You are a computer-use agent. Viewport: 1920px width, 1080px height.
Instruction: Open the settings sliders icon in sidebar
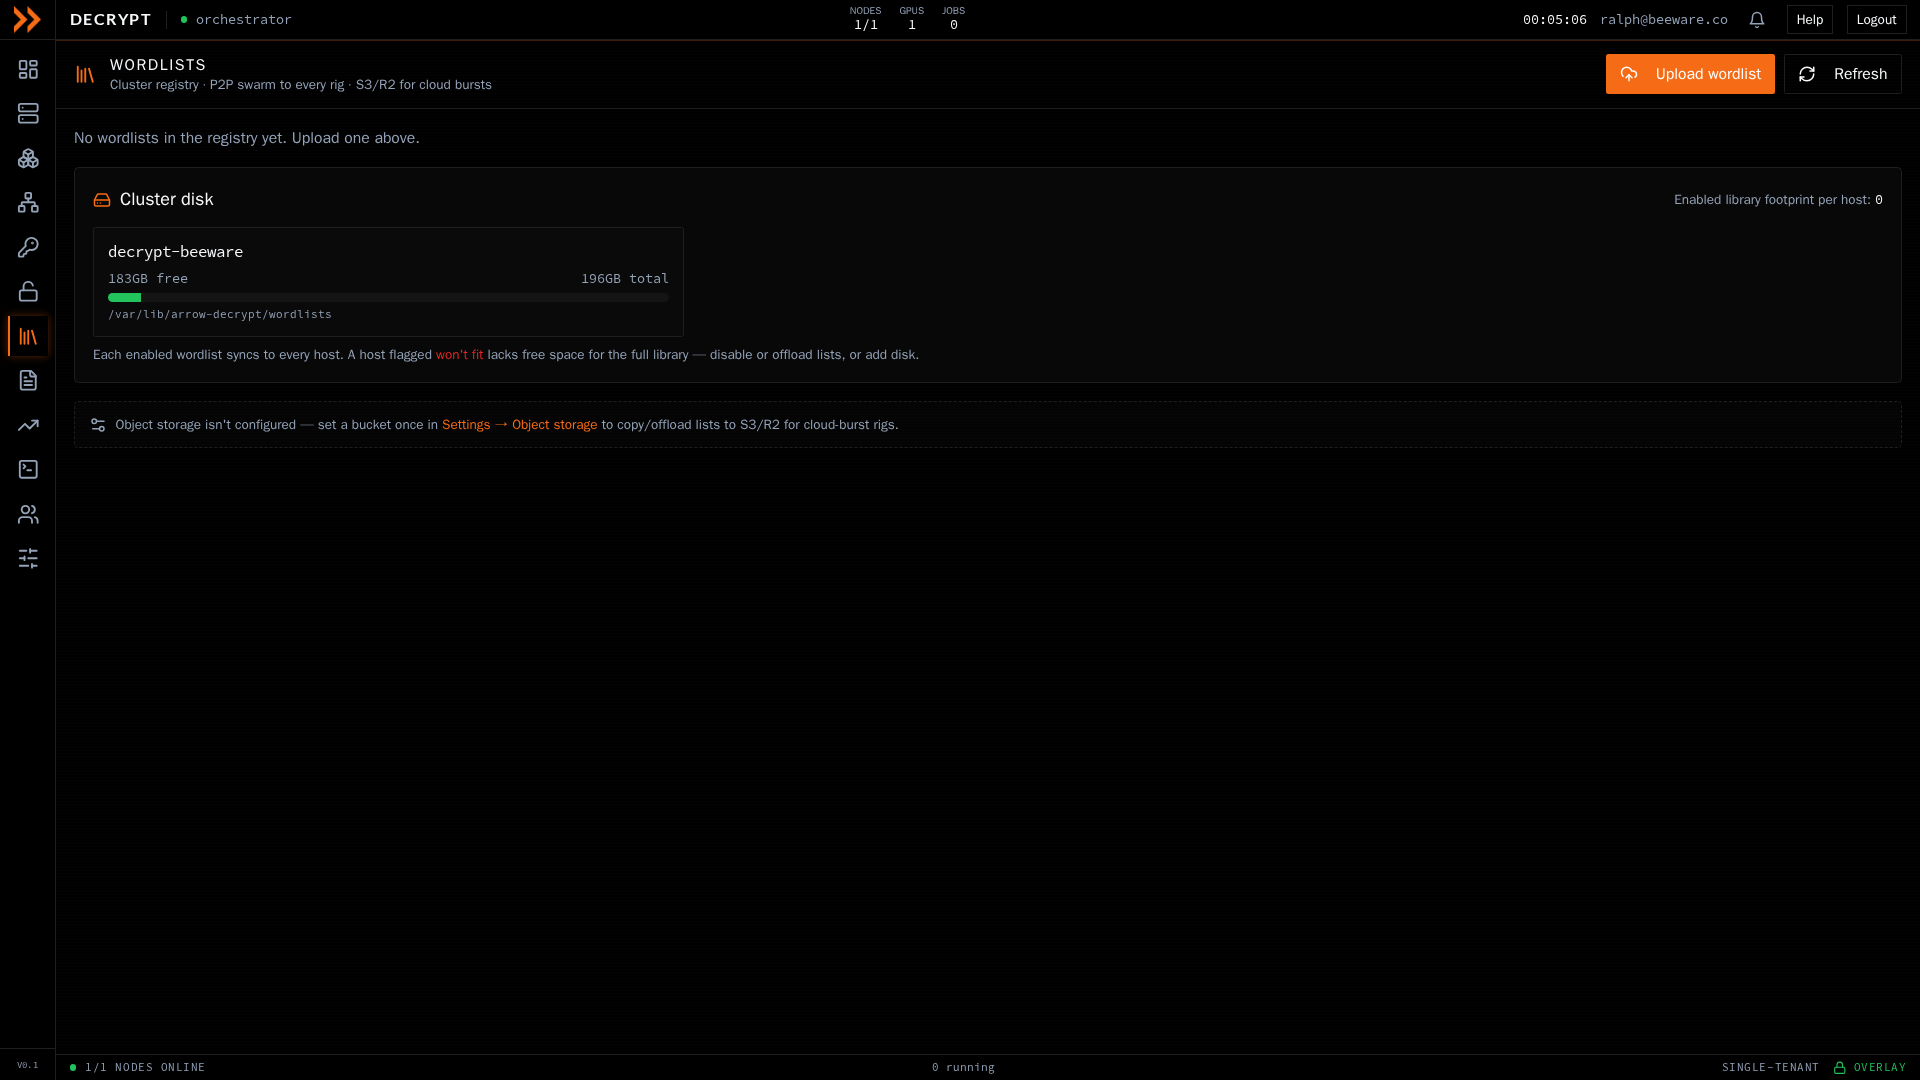pos(28,558)
